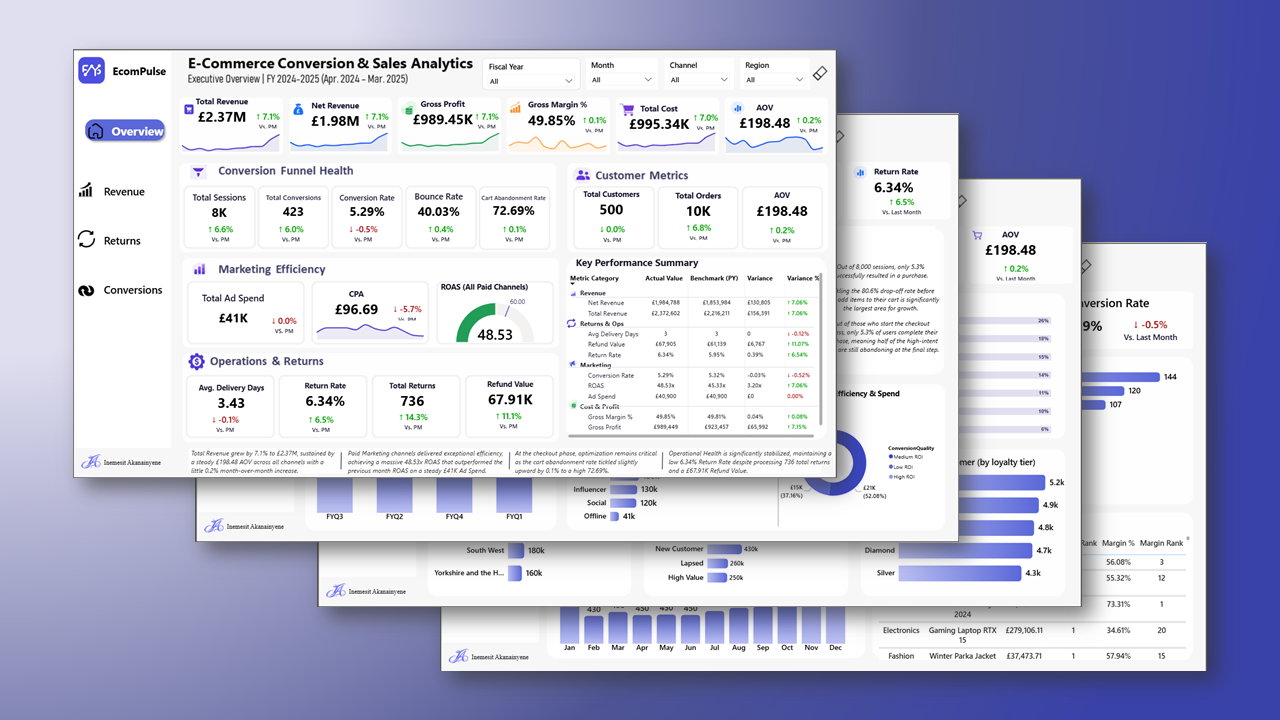Click the Net Revenue money bag icon
The image size is (1280, 720).
point(298,109)
